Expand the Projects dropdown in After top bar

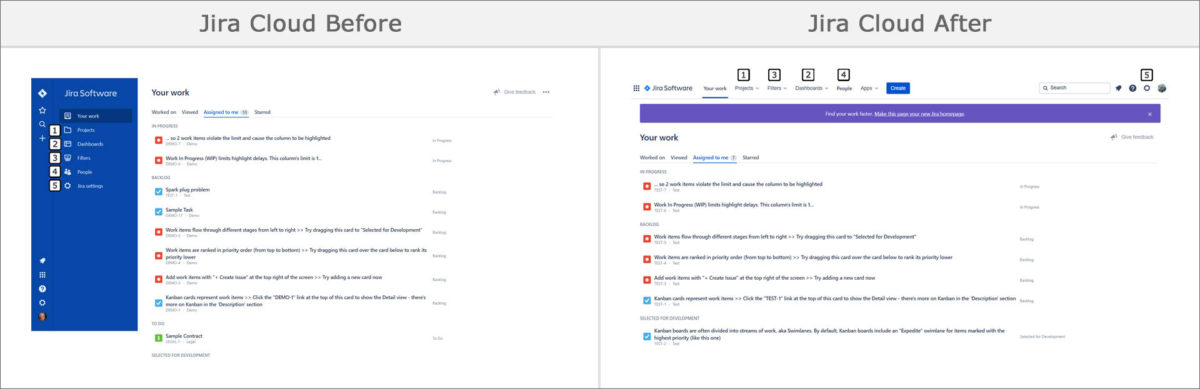tap(746, 88)
